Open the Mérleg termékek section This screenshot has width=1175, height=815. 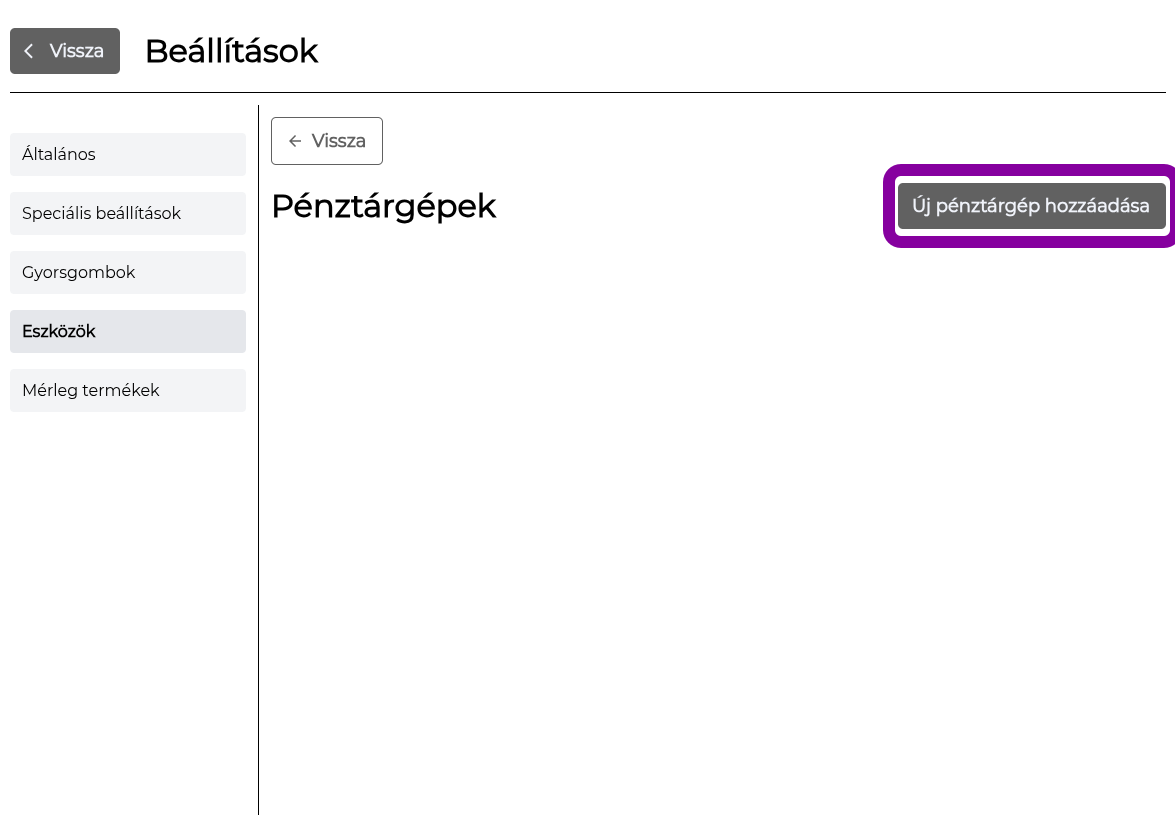point(127,390)
